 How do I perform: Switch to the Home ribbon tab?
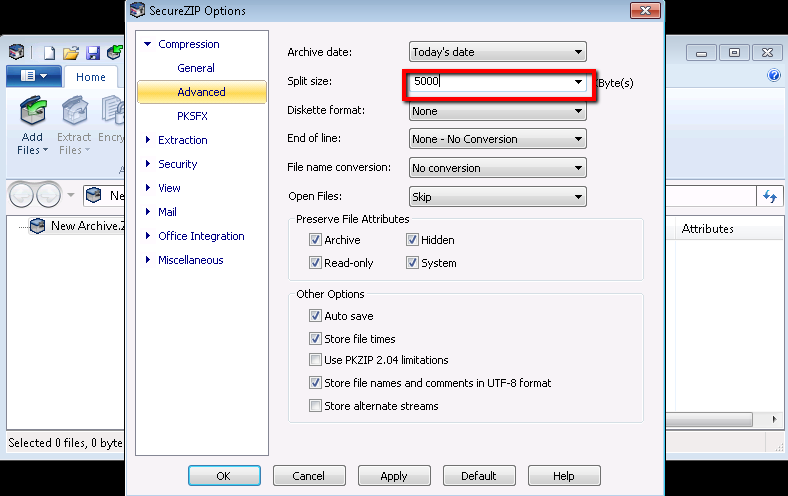pos(91,77)
